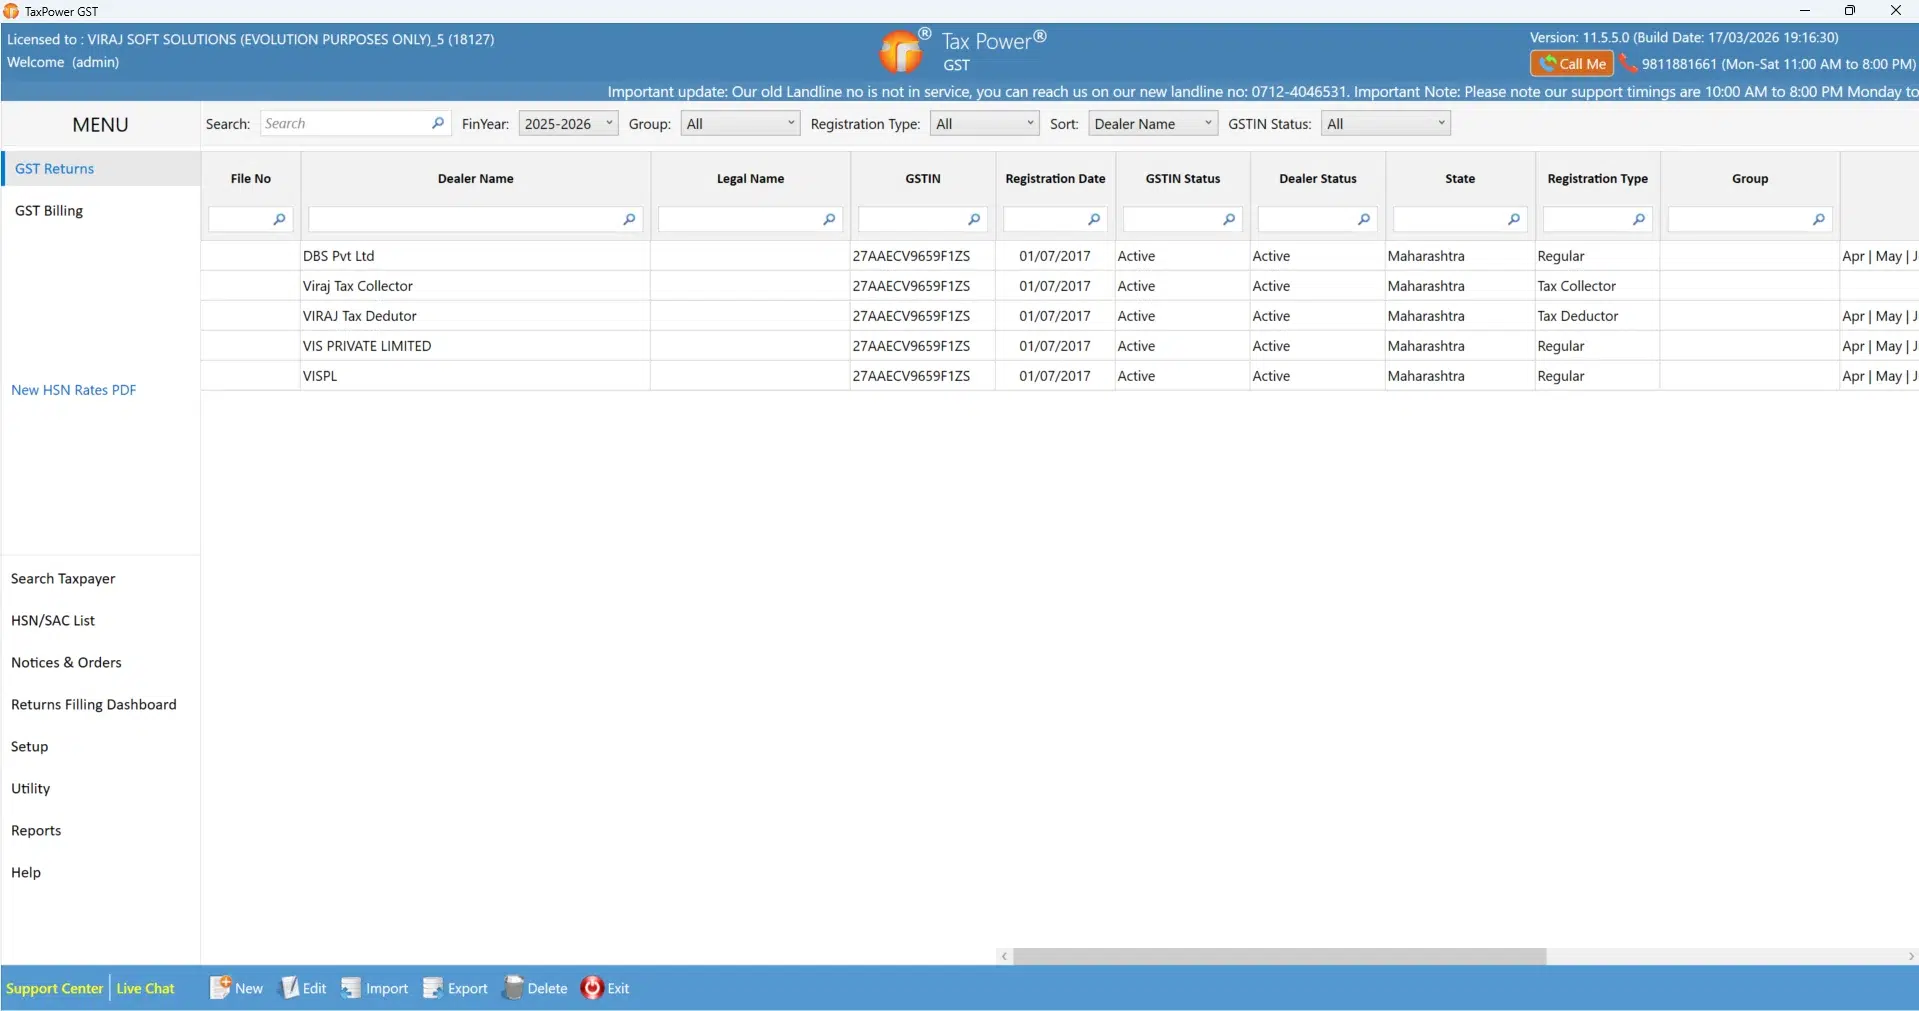Select the VISPL dealer row

pos(1060,376)
